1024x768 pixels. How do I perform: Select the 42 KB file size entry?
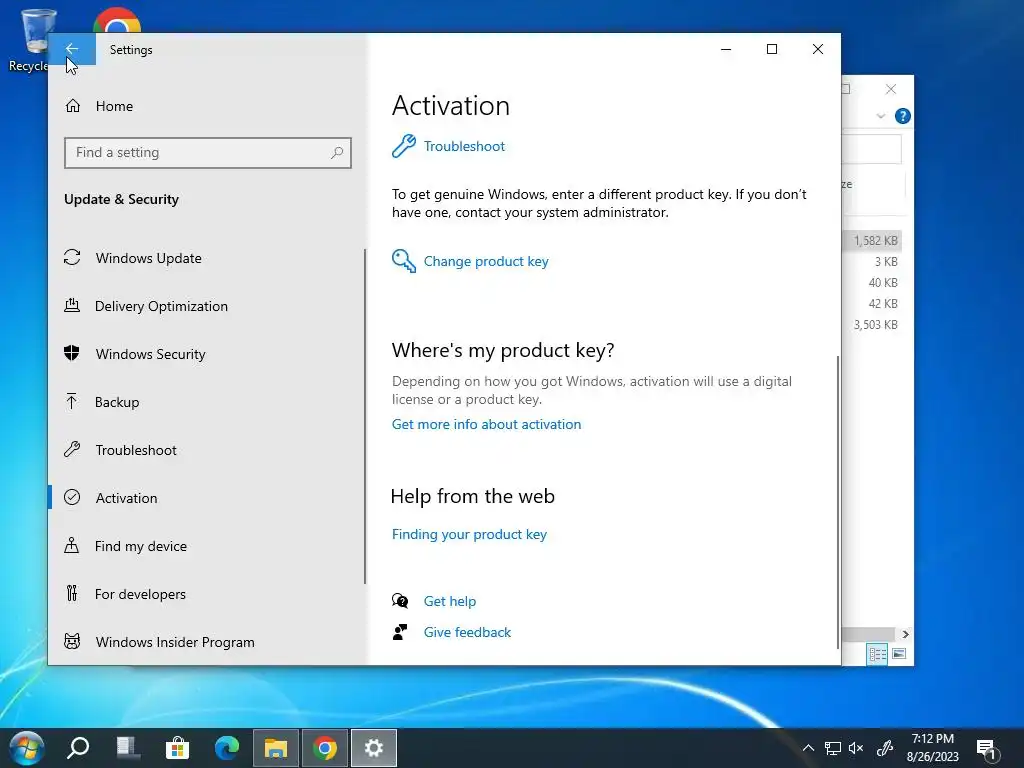click(x=883, y=304)
